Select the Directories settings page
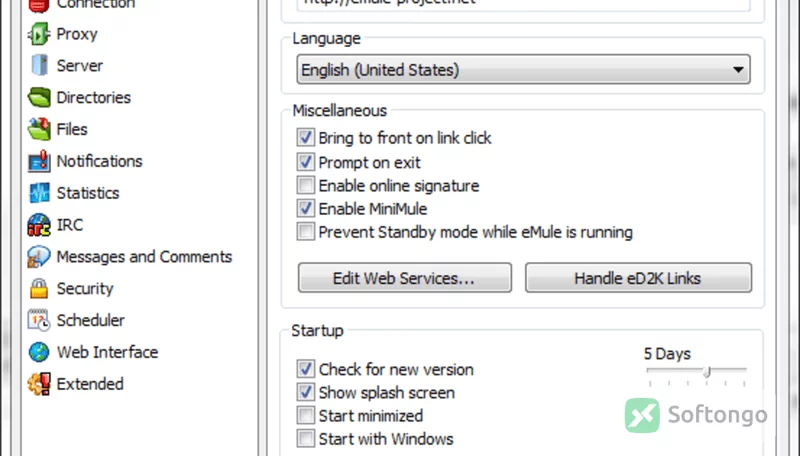The width and height of the screenshot is (800, 456). 94,97
